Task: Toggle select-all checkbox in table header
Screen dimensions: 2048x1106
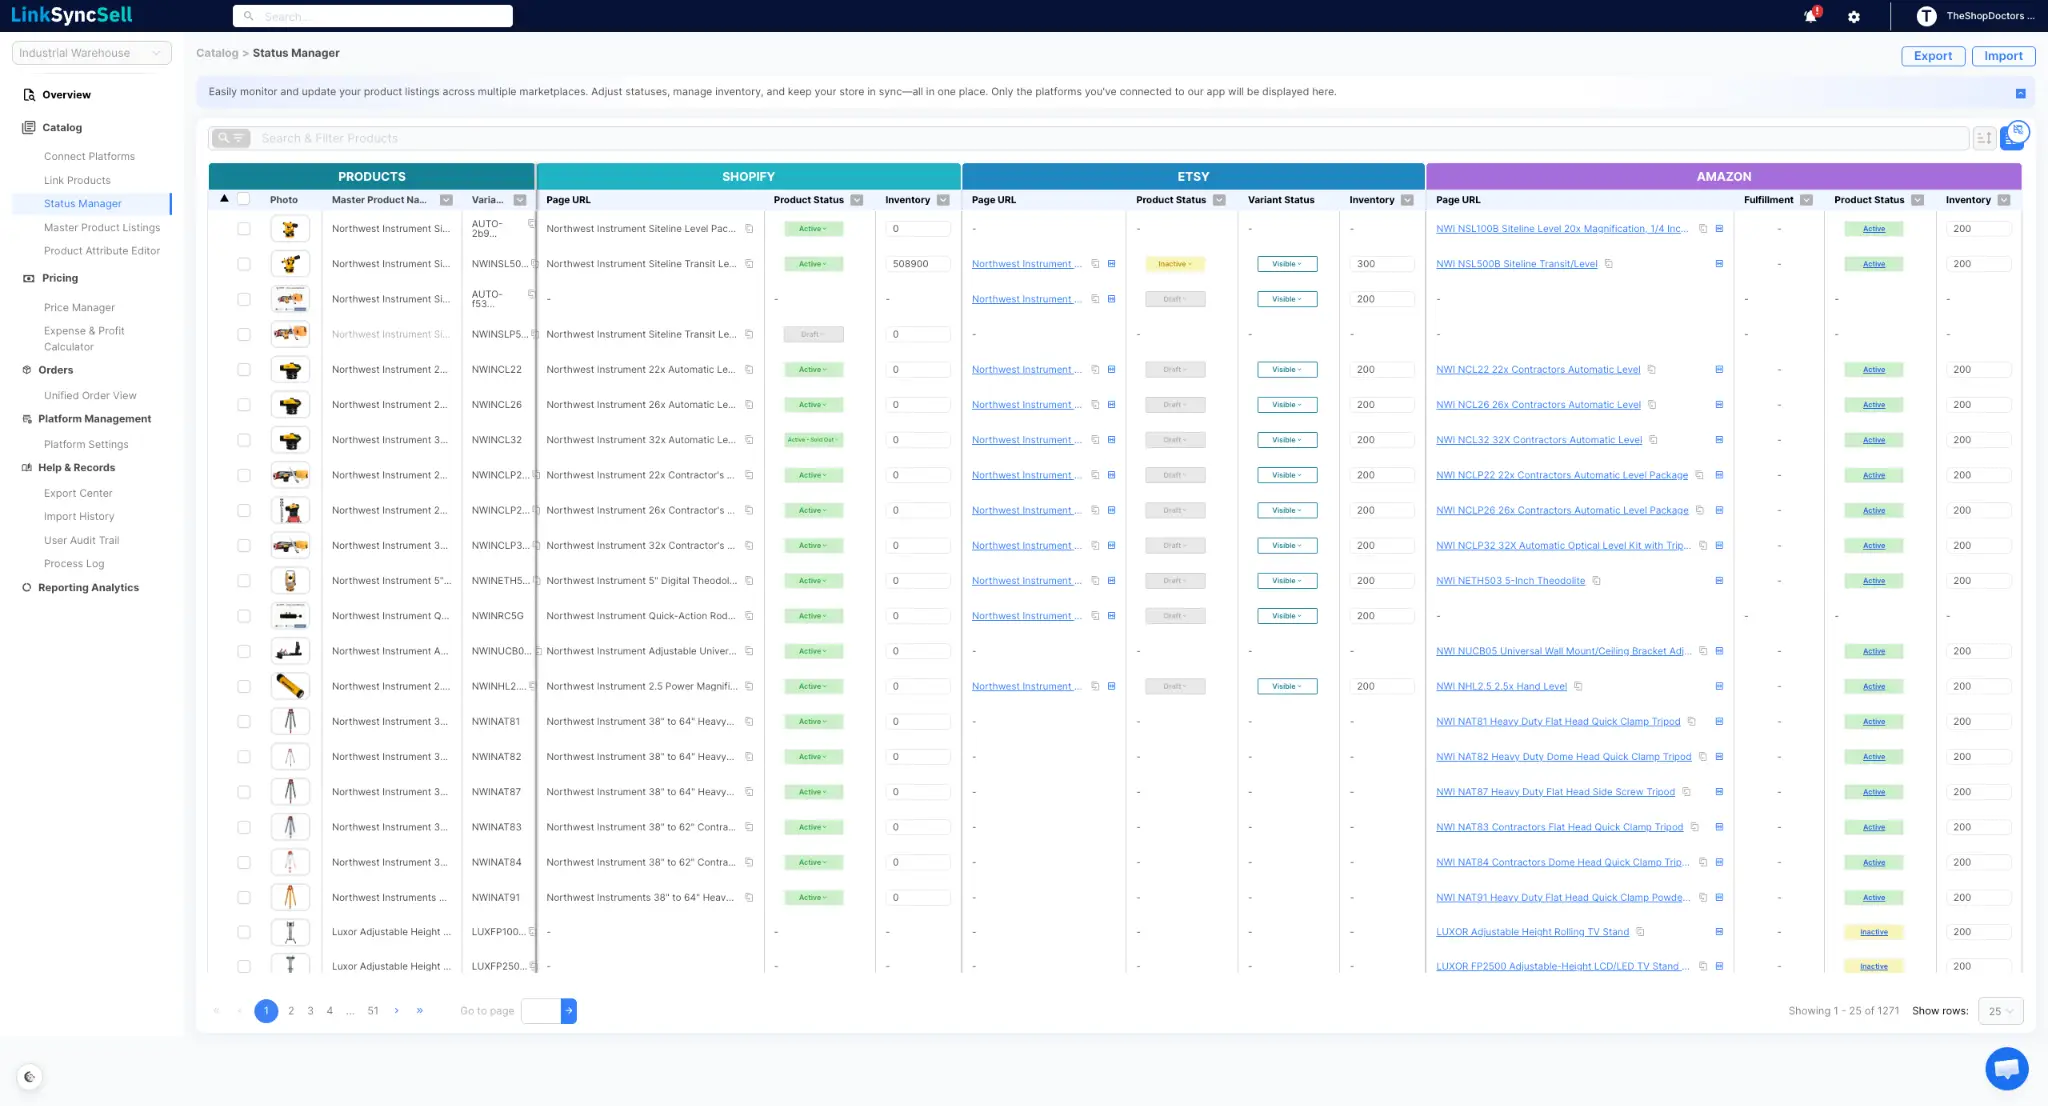Action: (243, 199)
